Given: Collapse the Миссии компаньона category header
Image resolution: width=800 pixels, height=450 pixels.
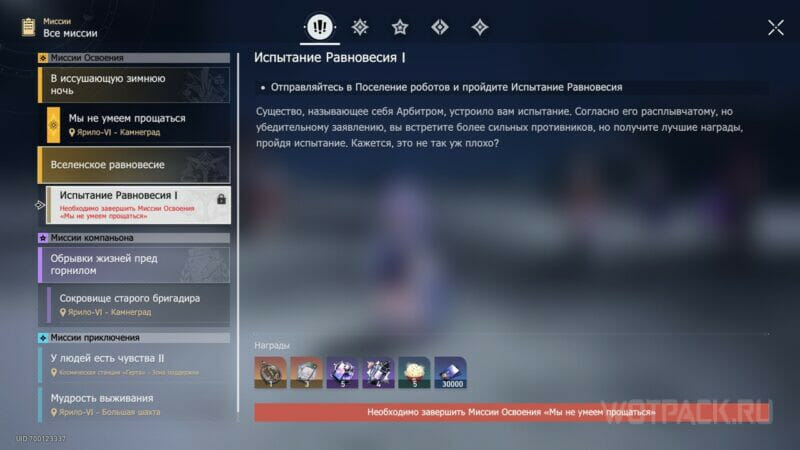Looking at the screenshot, I should (134, 238).
